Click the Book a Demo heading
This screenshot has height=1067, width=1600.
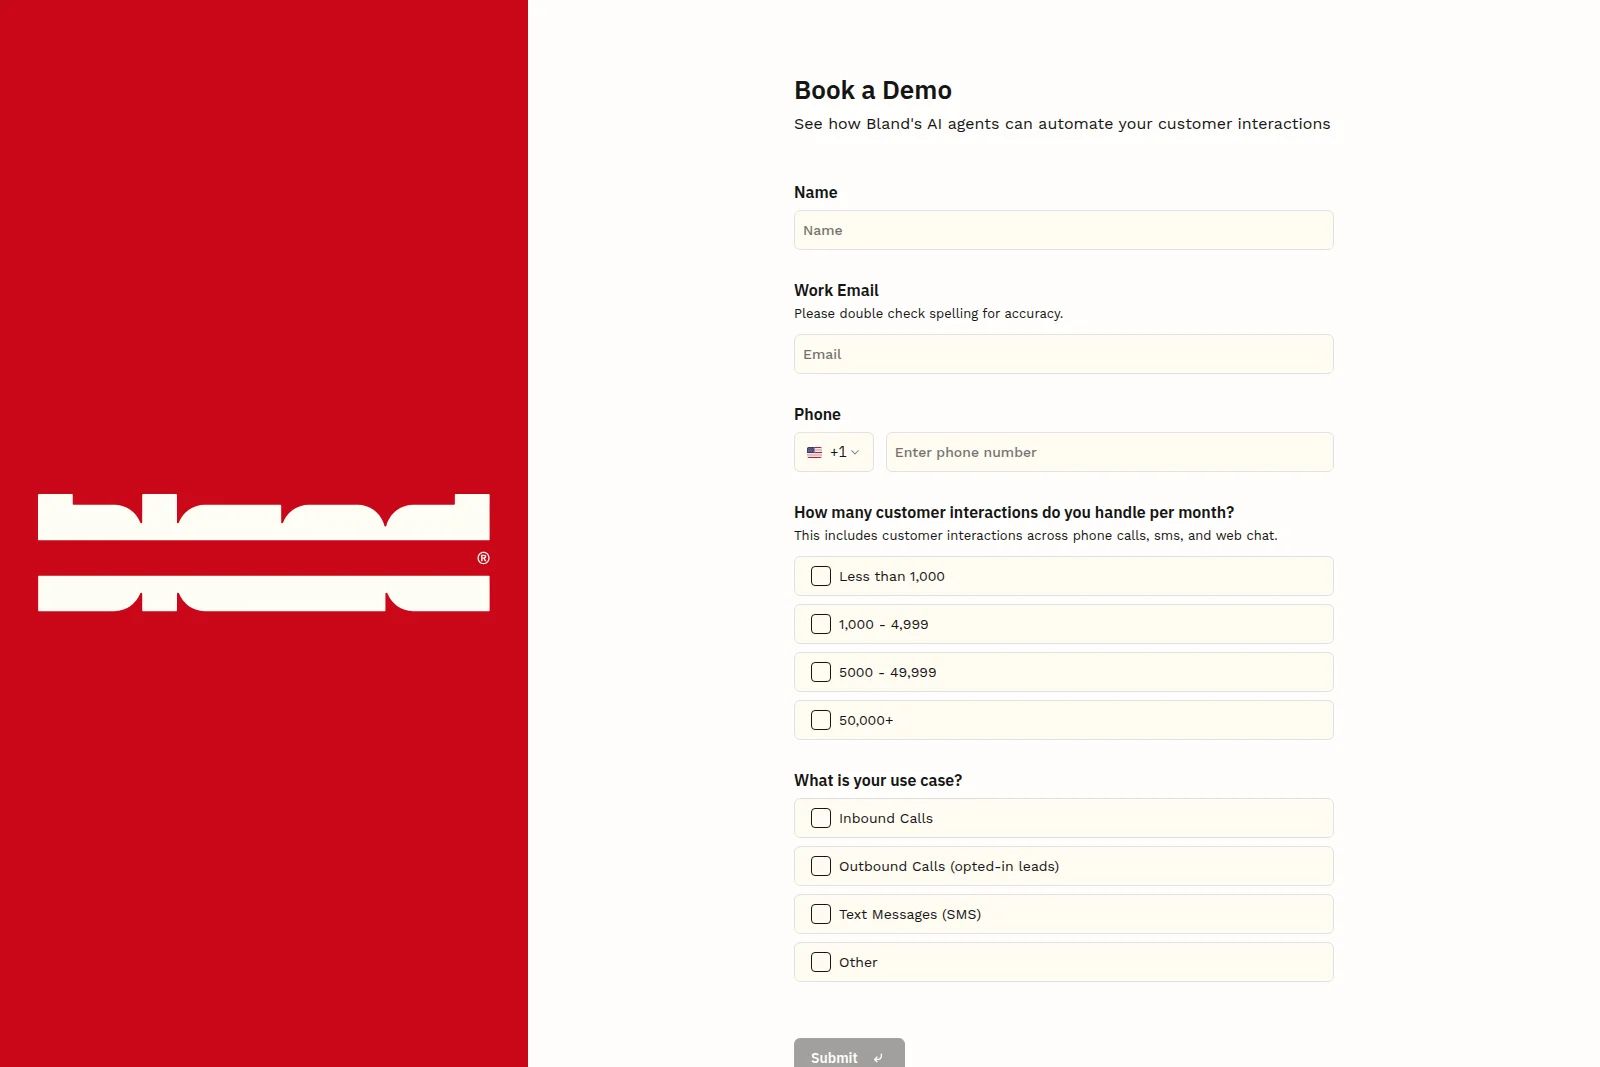[x=872, y=90]
